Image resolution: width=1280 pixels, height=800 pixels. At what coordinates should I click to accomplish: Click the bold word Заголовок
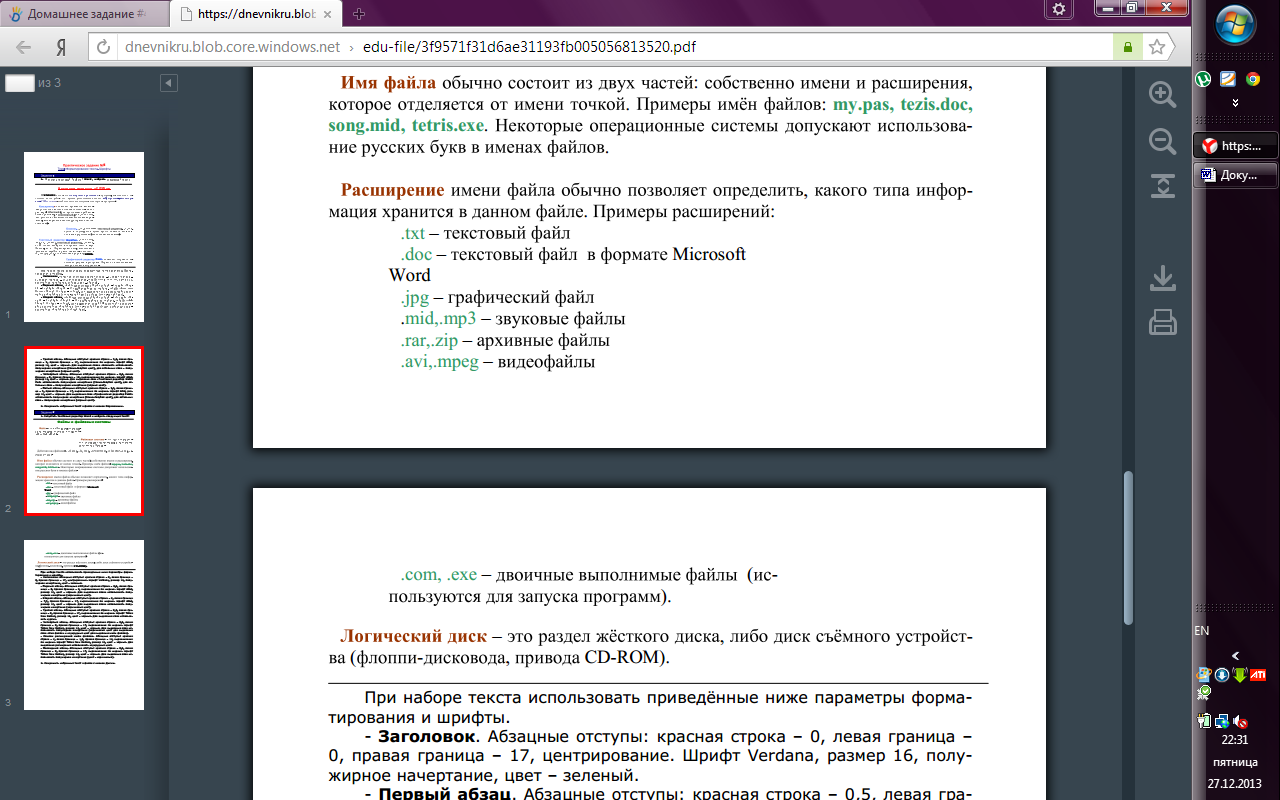[x=428, y=738]
